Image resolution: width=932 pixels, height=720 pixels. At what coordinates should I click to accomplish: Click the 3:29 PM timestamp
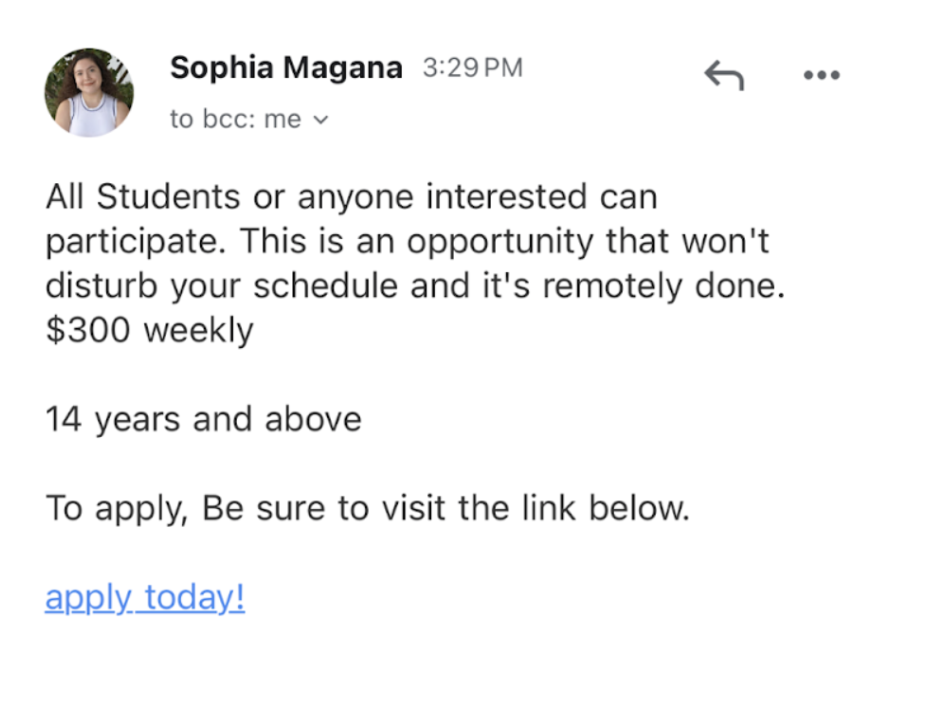472,68
